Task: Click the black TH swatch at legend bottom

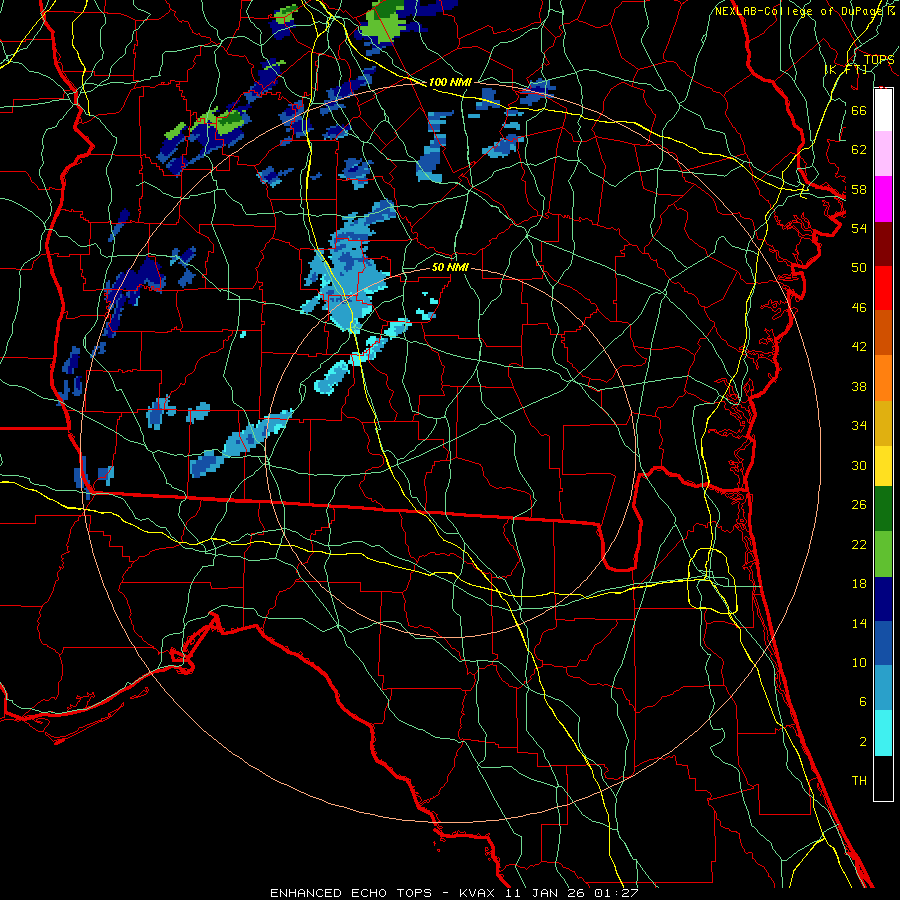Action: (x=883, y=778)
